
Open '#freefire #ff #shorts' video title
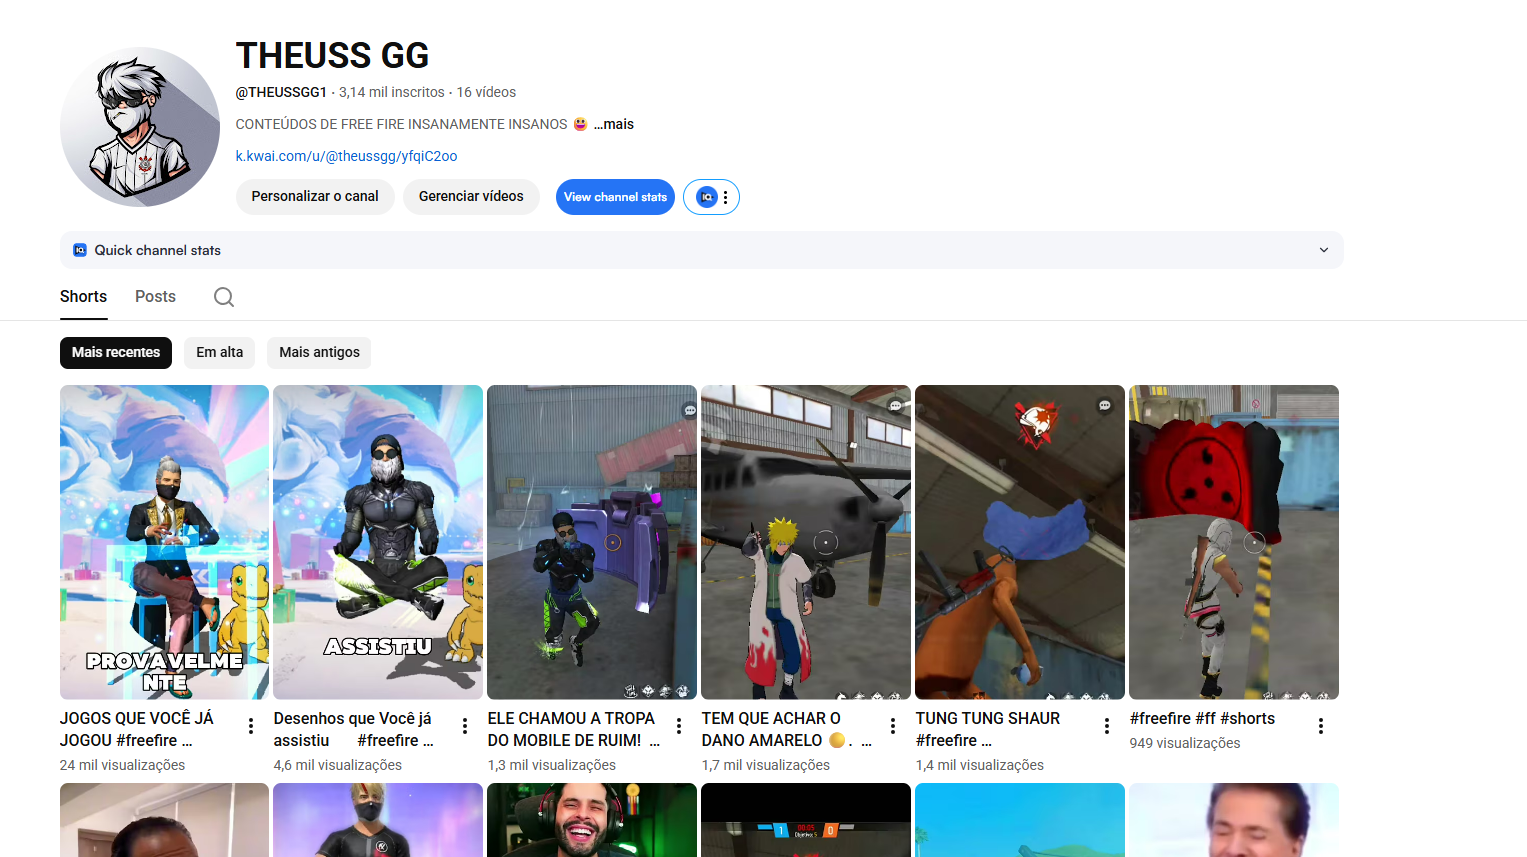pyautogui.click(x=1202, y=719)
